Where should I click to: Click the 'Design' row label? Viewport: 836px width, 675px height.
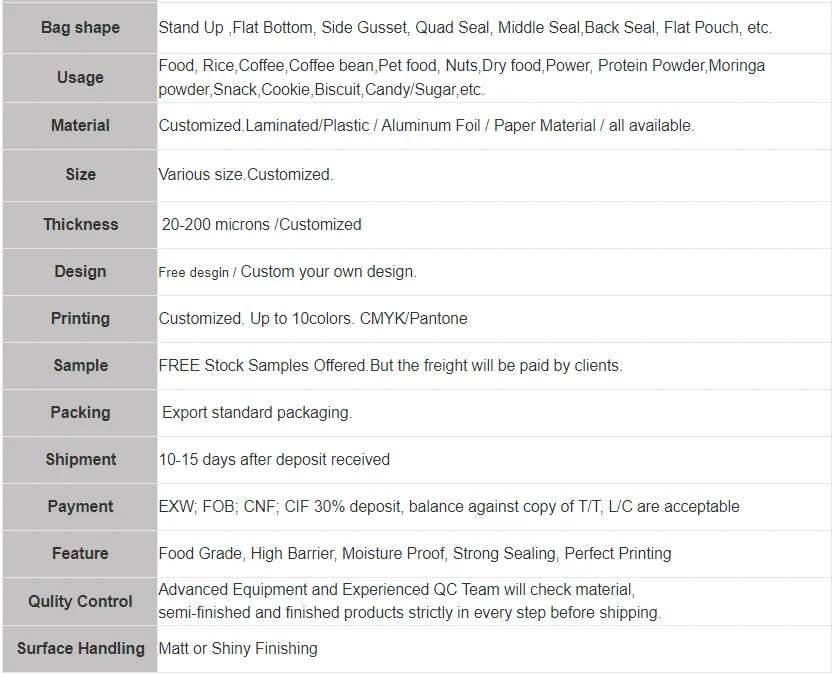coord(80,271)
